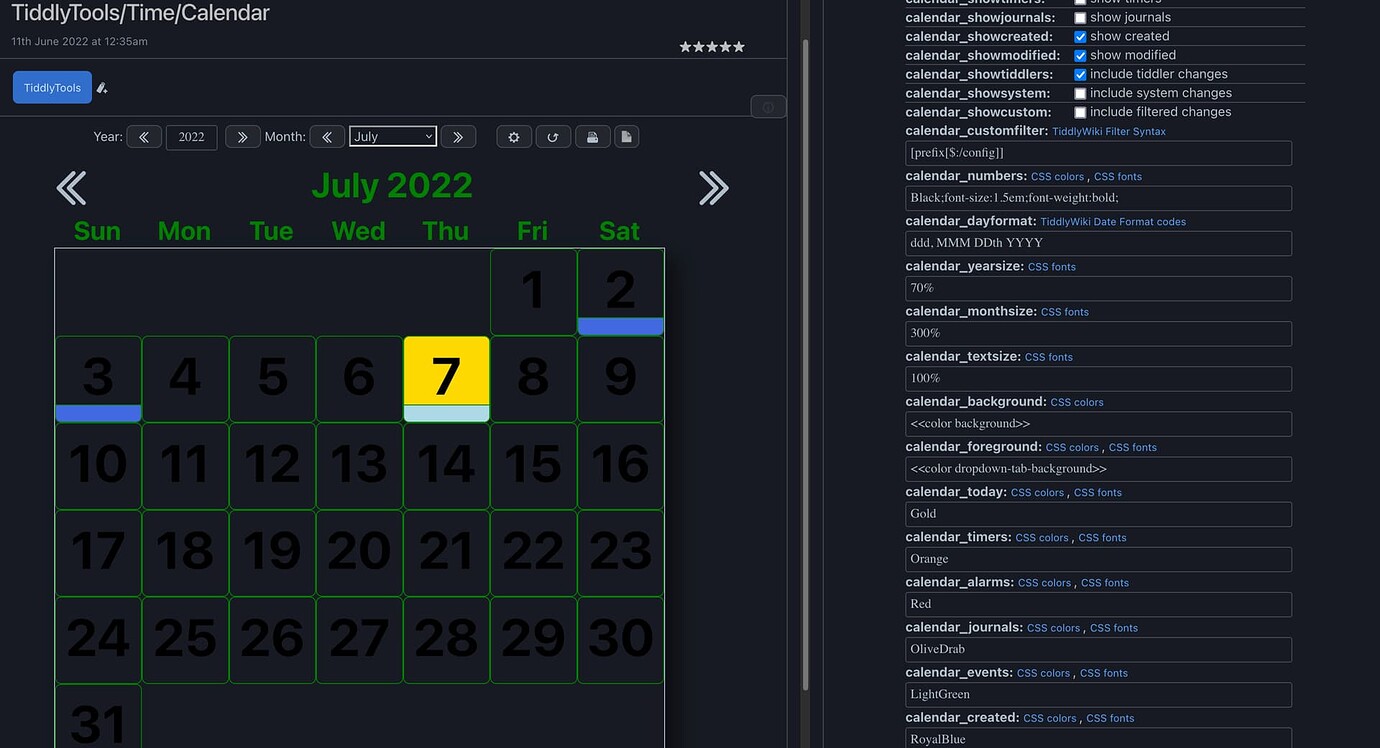Jump to August with the large right chevron
This screenshot has height=748, width=1380.
point(713,187)
